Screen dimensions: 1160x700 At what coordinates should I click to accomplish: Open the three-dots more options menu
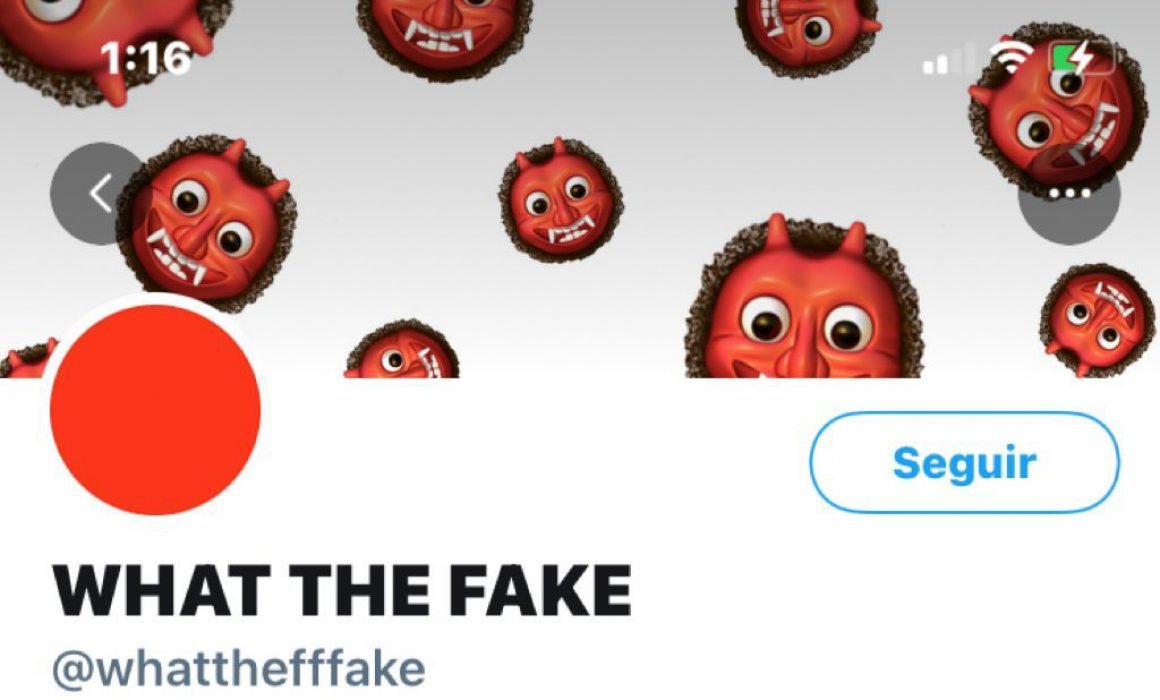coord(1069,194)
